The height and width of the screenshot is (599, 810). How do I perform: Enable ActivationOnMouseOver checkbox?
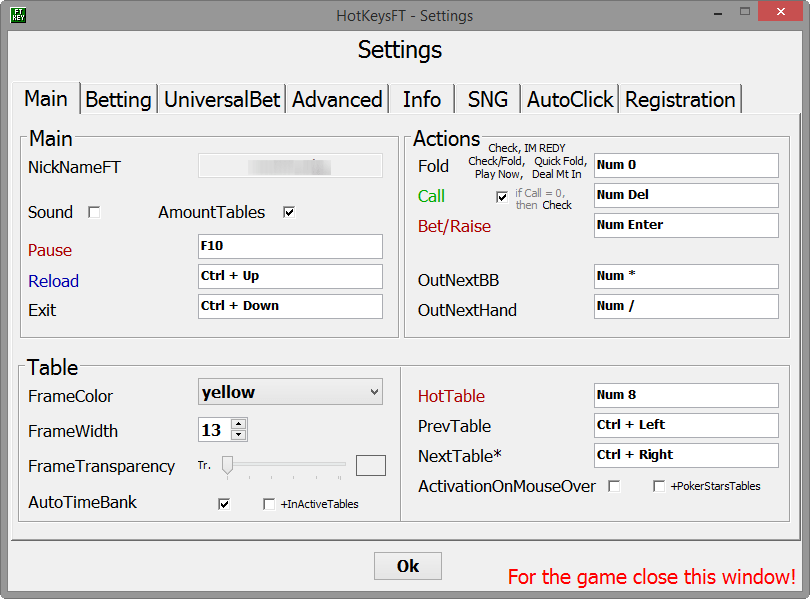click(614, 486)
